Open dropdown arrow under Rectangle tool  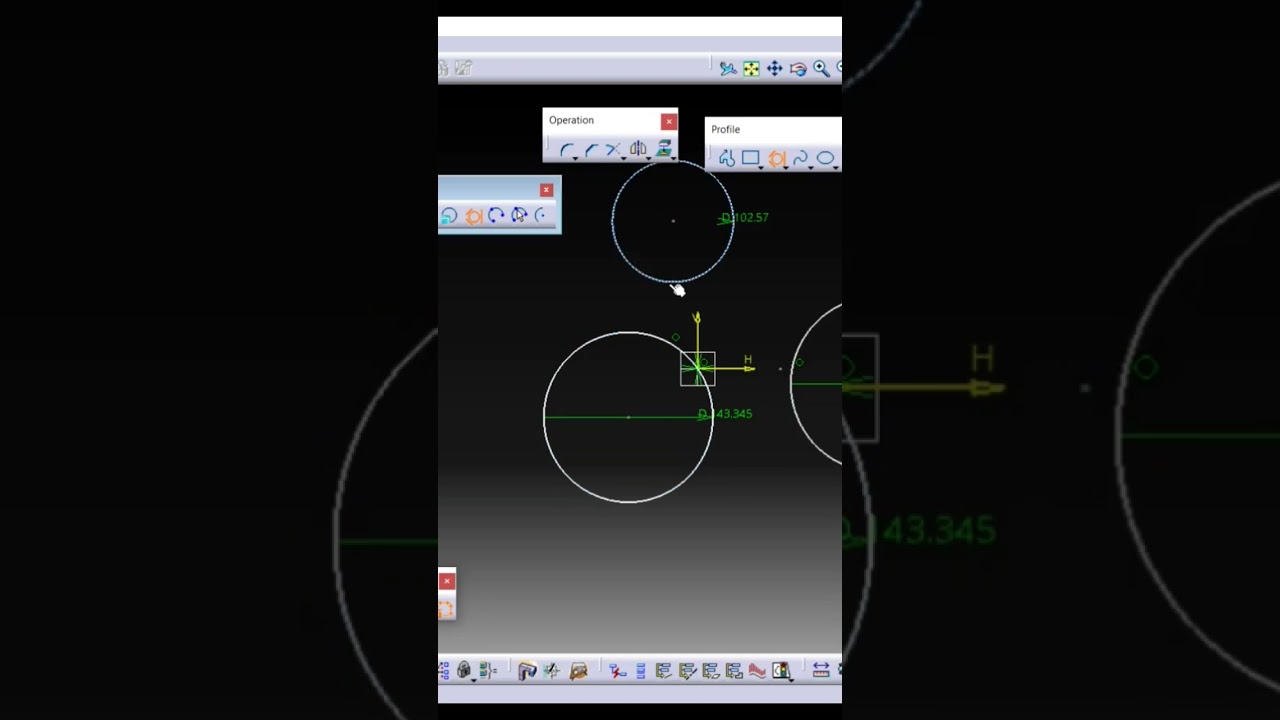tap(760, 168)
